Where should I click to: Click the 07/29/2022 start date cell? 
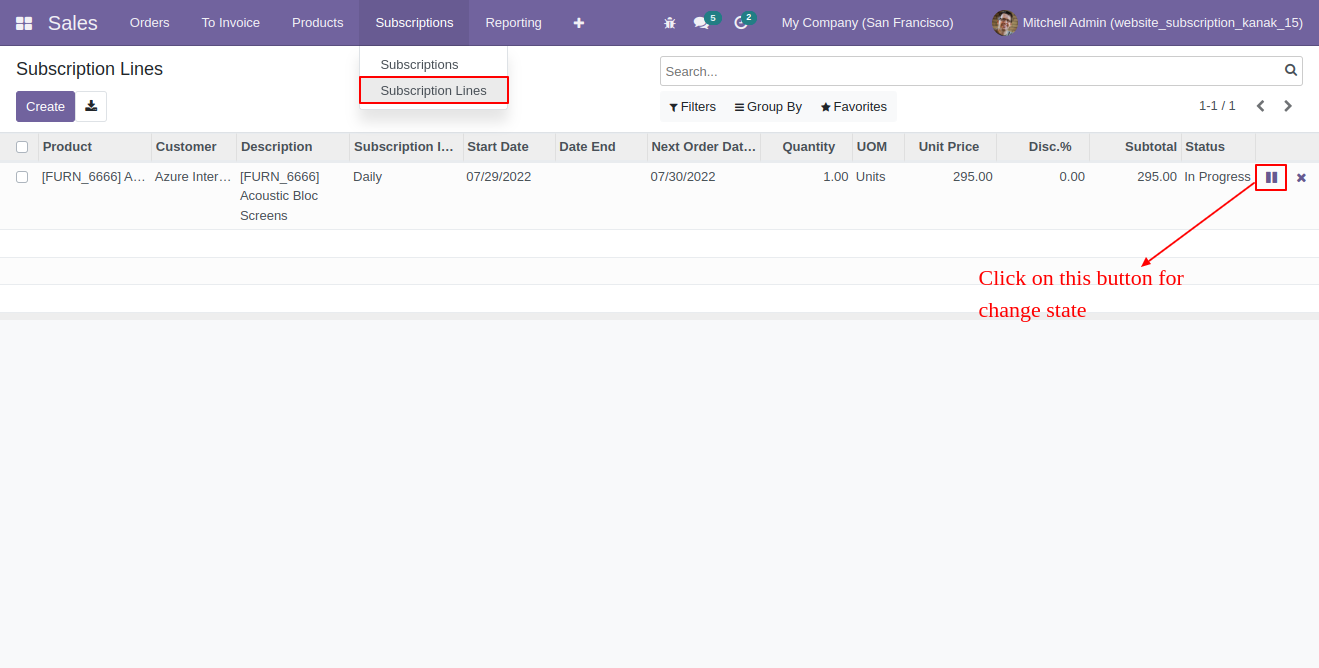(499, 177)
